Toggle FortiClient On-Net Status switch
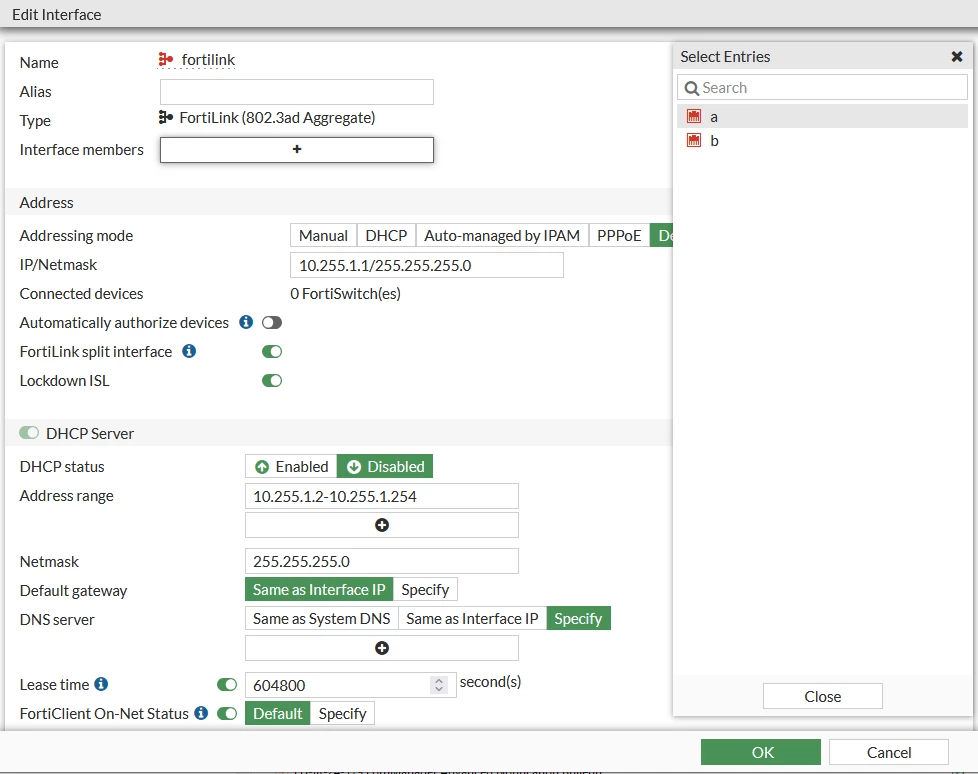 click(227, 714)
